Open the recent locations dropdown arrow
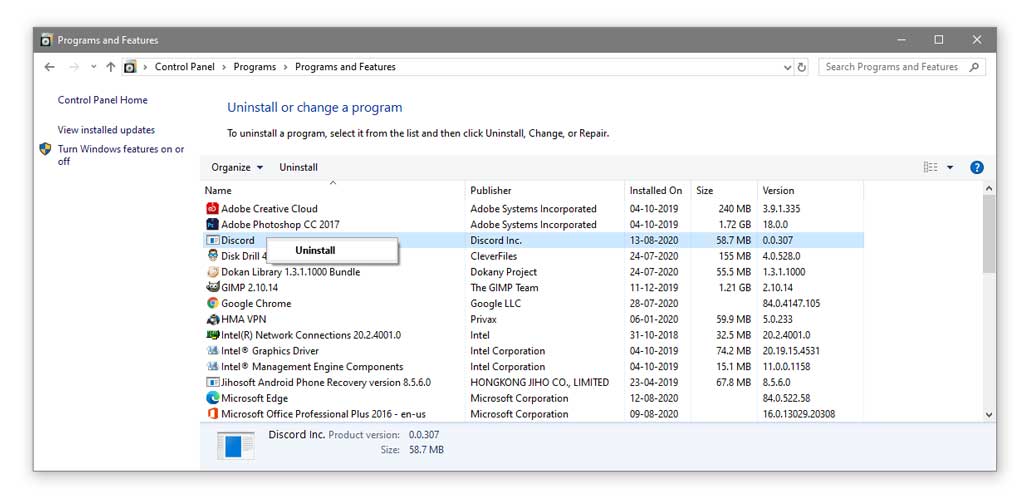1024x501 pixels. point(93,67)
